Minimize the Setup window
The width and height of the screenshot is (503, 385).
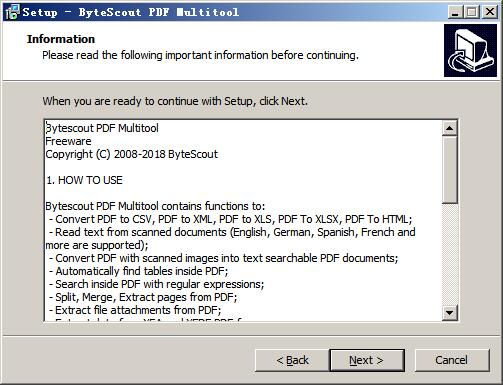455,12
